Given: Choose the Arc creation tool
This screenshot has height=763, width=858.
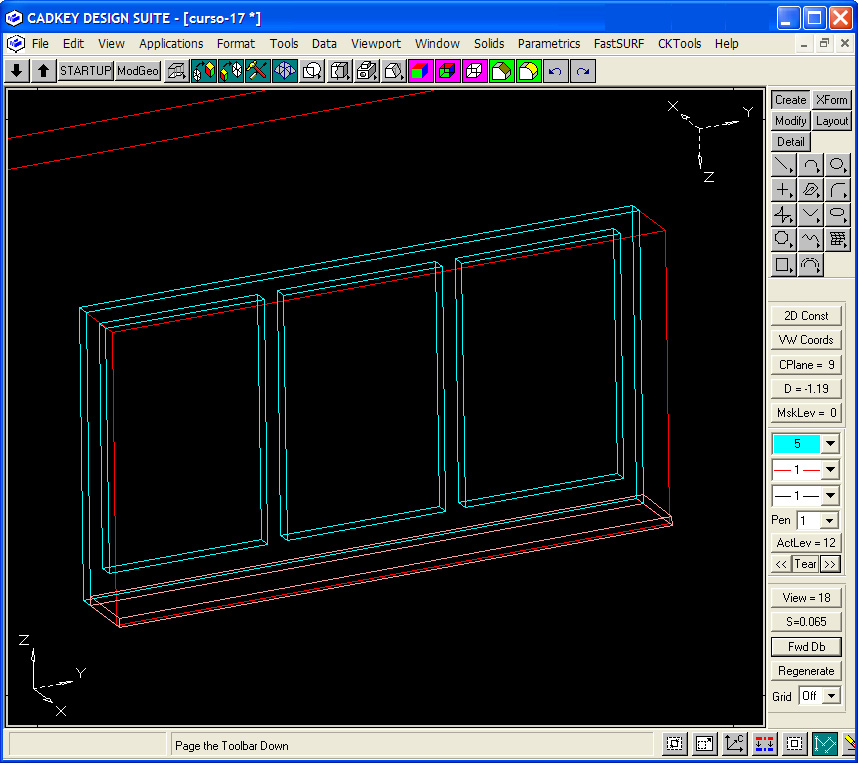Looking at the screenshot, I should pos(811,165).
